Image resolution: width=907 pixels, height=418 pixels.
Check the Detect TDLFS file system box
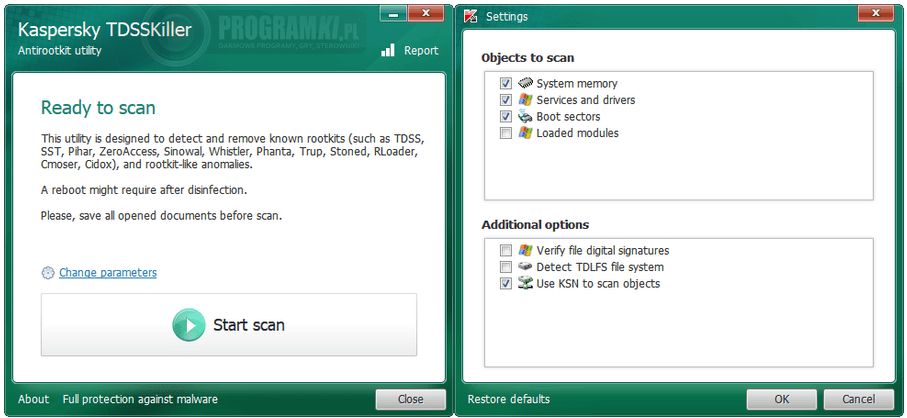(x=506, y=268)
